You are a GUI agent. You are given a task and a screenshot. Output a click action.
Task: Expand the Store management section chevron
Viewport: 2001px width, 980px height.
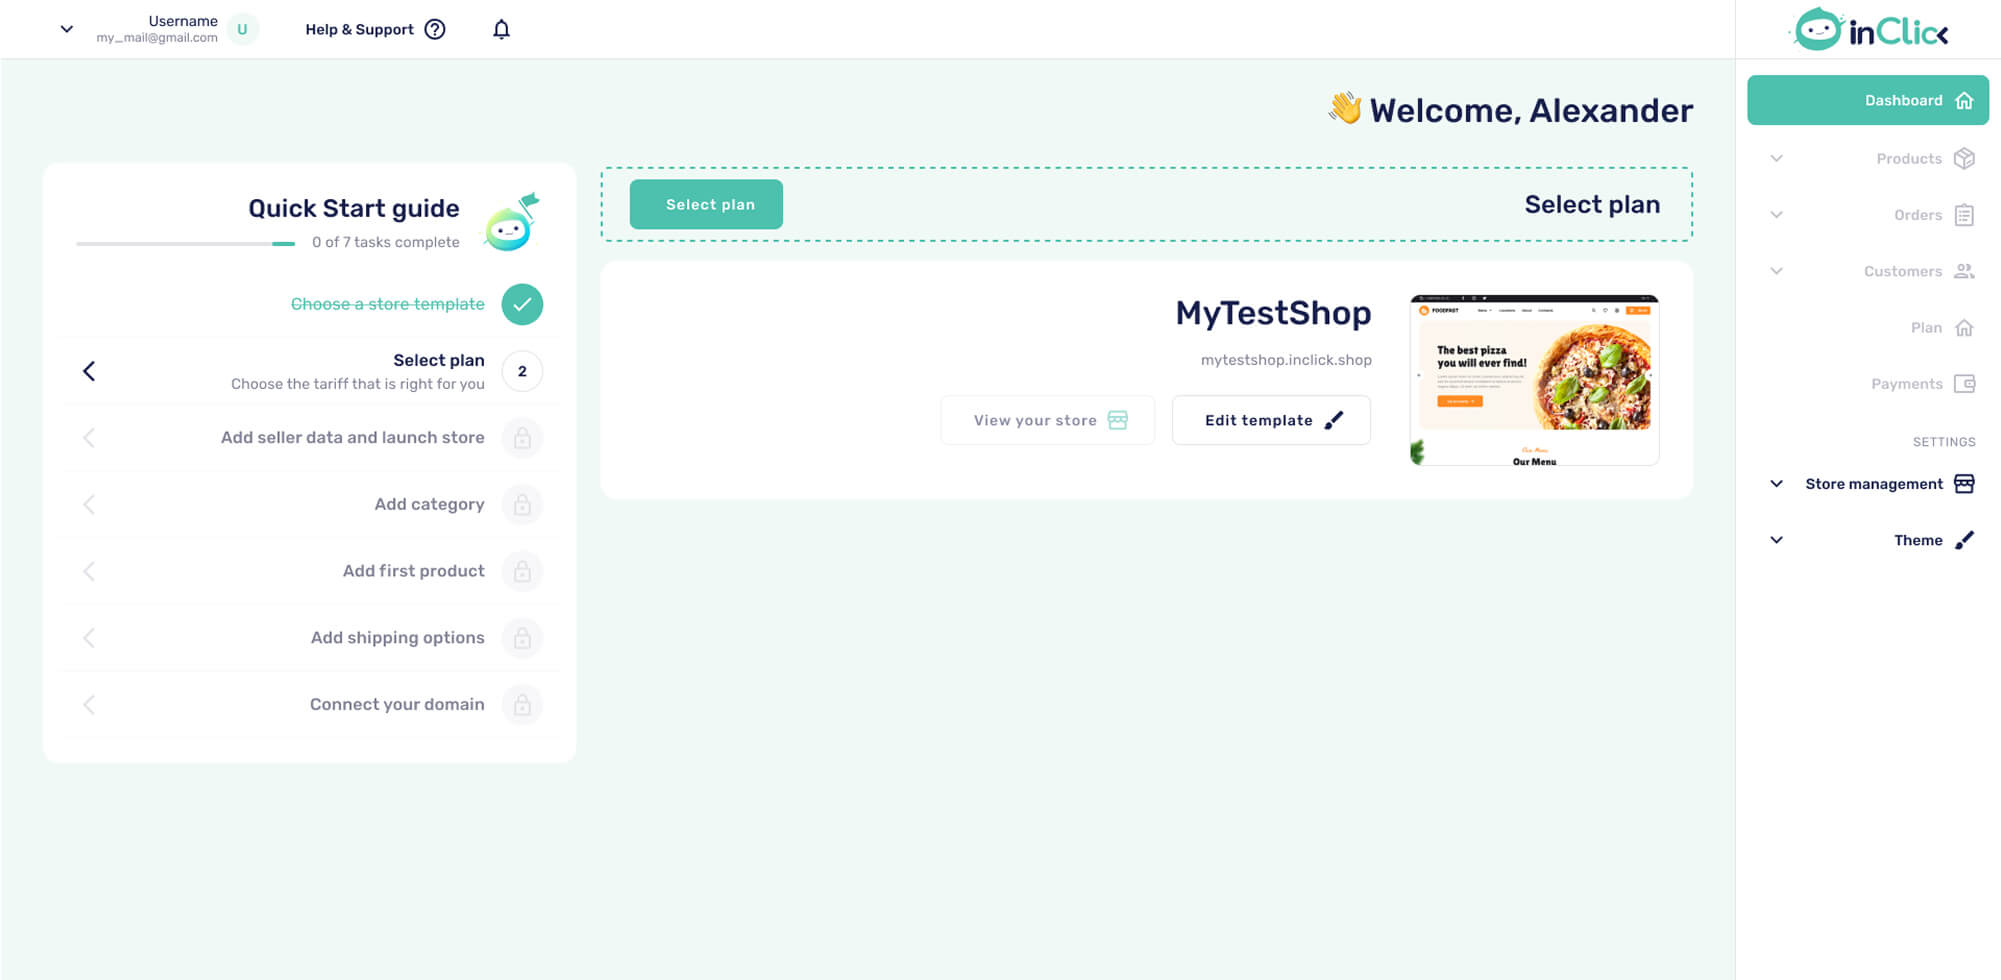pos(1776,484)
